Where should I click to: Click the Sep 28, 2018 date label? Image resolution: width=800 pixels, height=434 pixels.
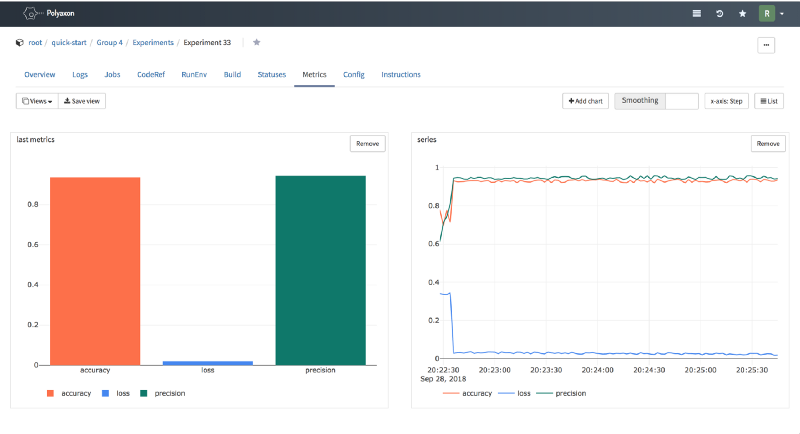443,379
